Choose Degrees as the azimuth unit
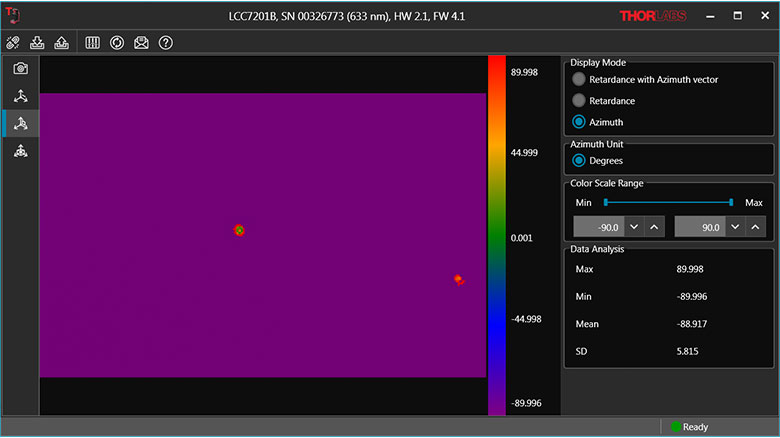780x438 pixels. click(579, 160)
